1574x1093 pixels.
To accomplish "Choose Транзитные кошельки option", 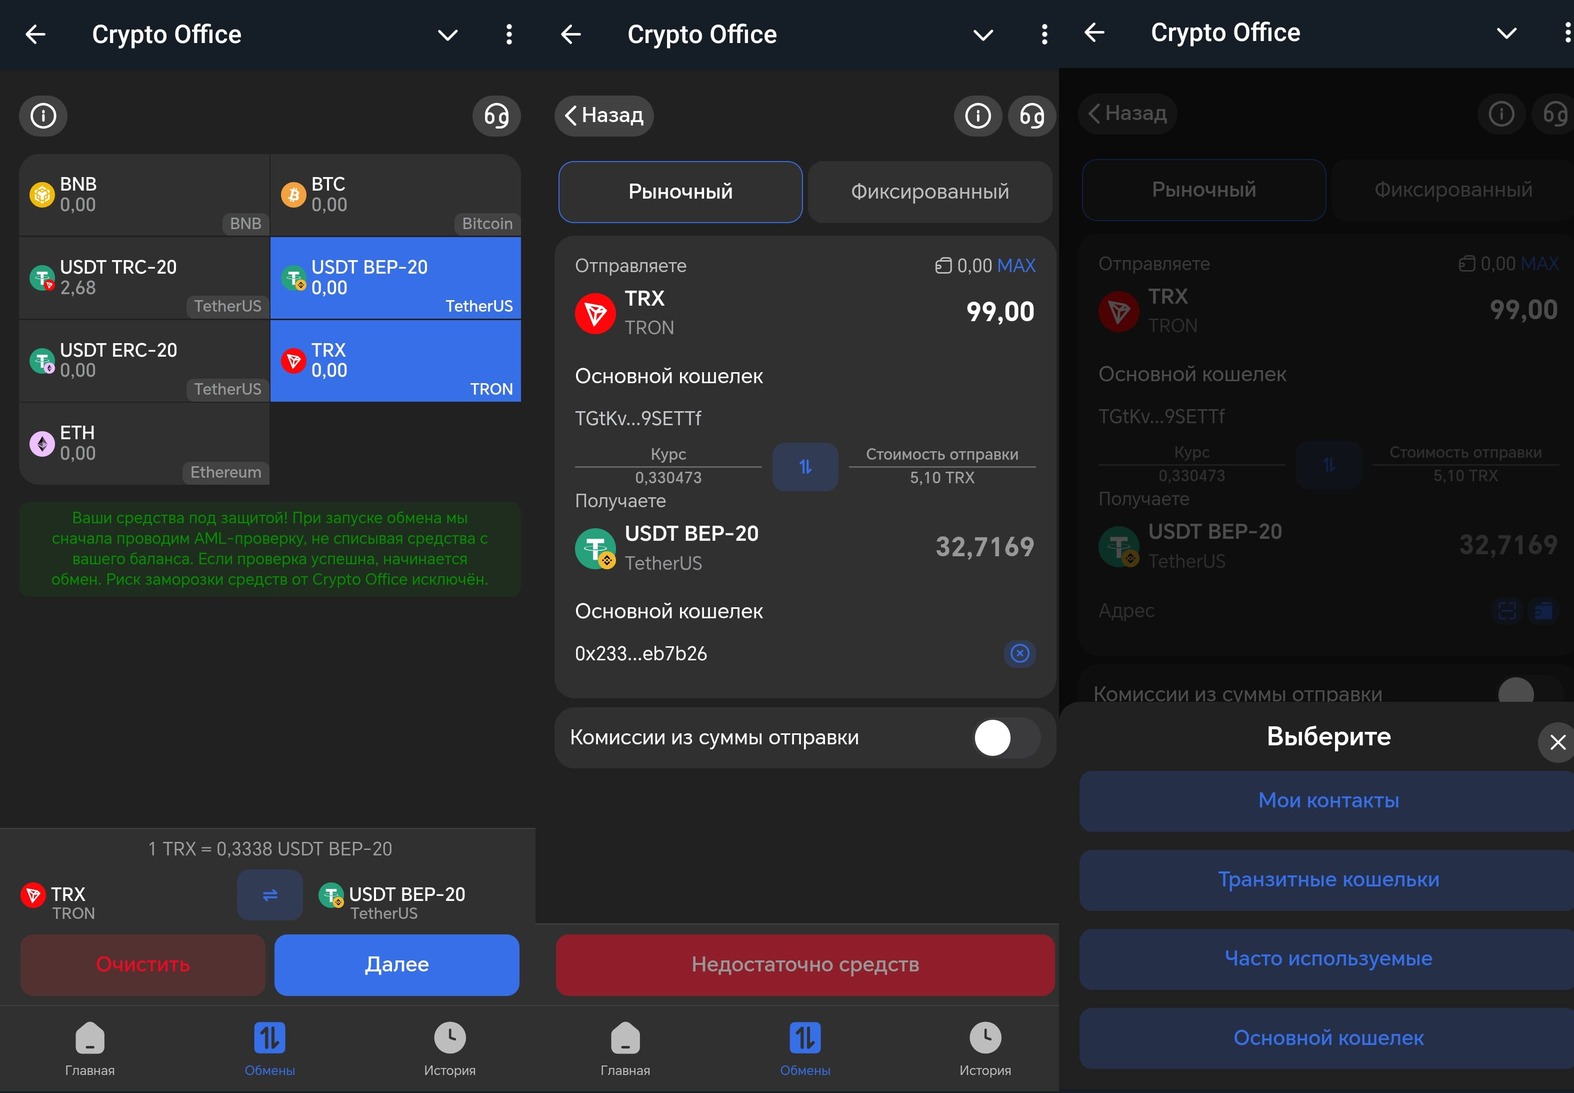I will pyautogui.click(x=1327, y=880).
